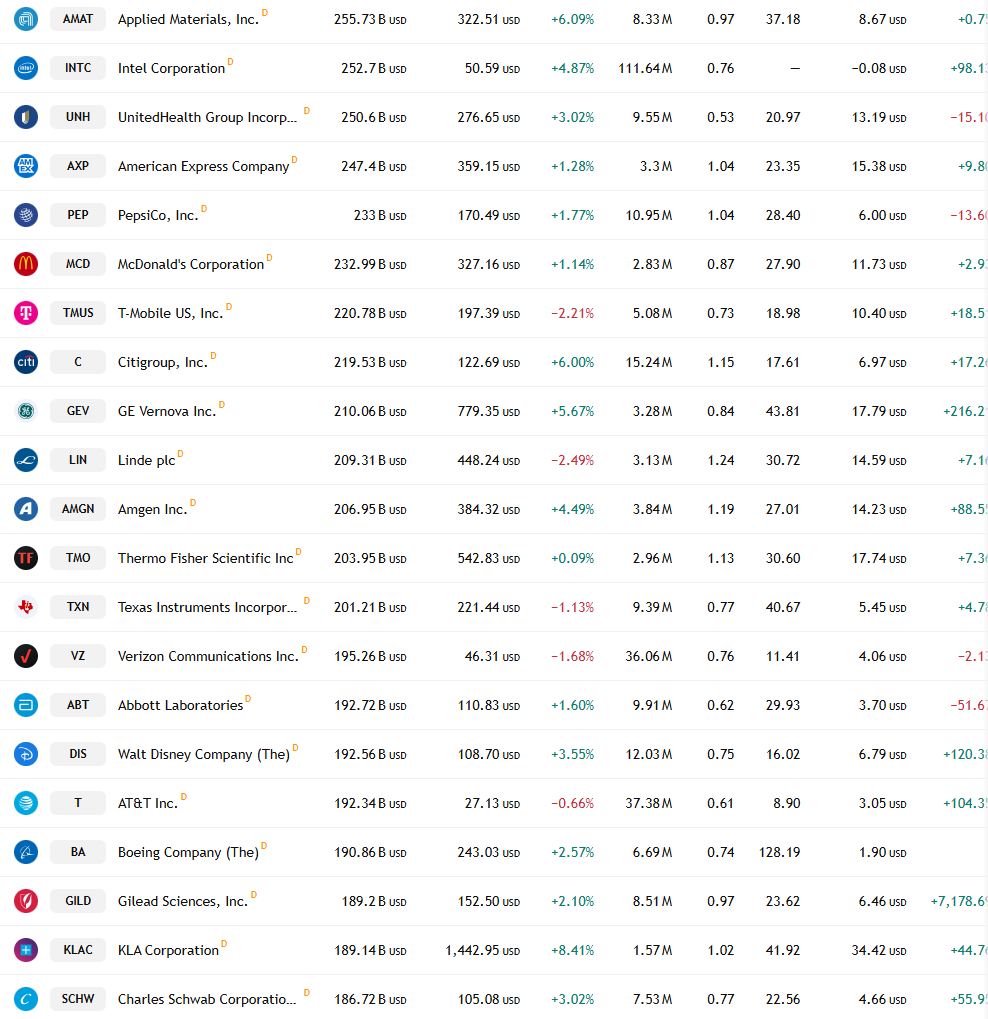Open Thermo Fisher Scientific Inc link
988x1019 pixels.
point(206,558)
